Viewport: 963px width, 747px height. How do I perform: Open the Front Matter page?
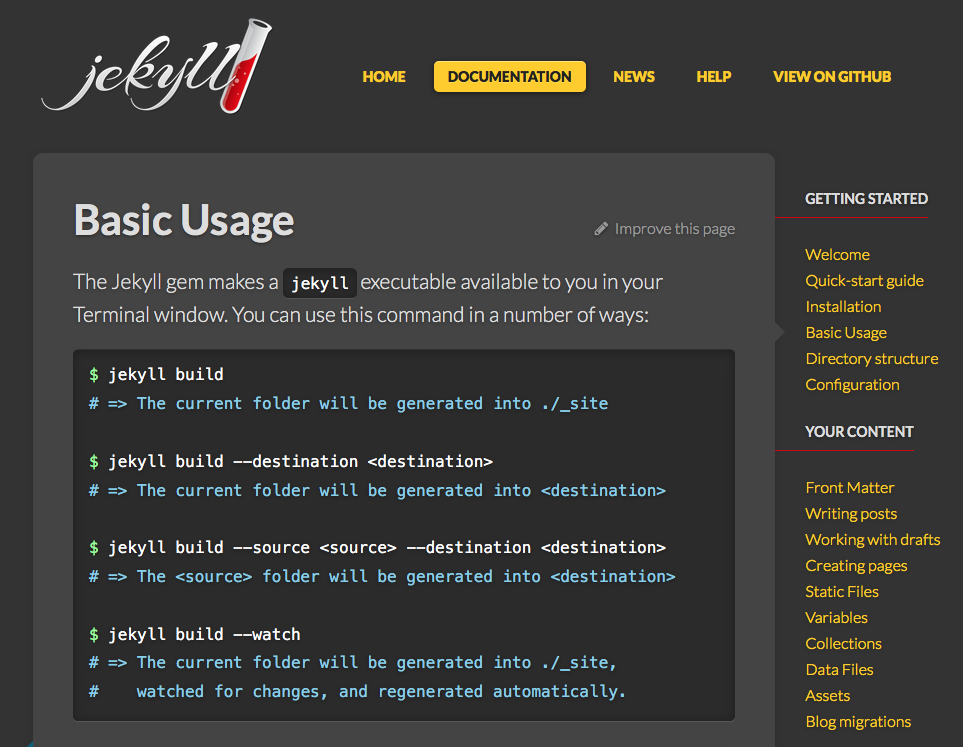click(849, 487)
